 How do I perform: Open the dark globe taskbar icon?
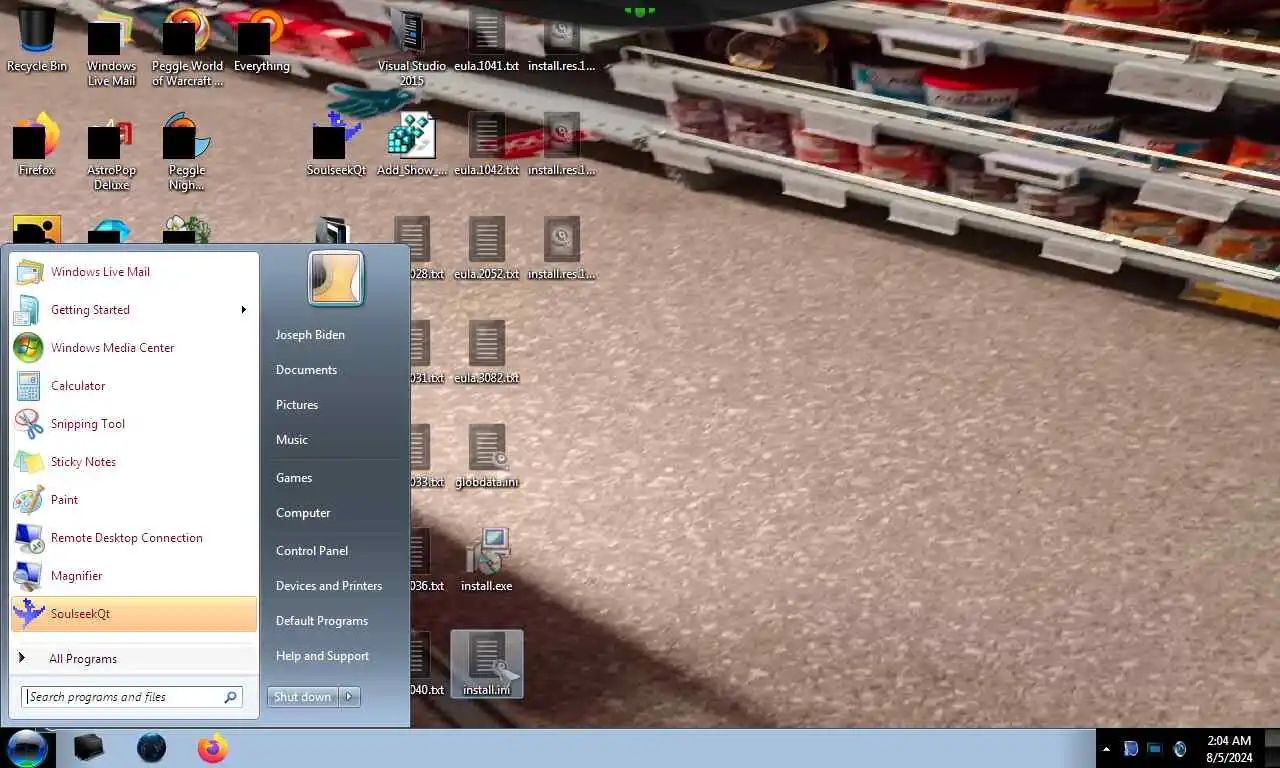(x=151, y=748)
